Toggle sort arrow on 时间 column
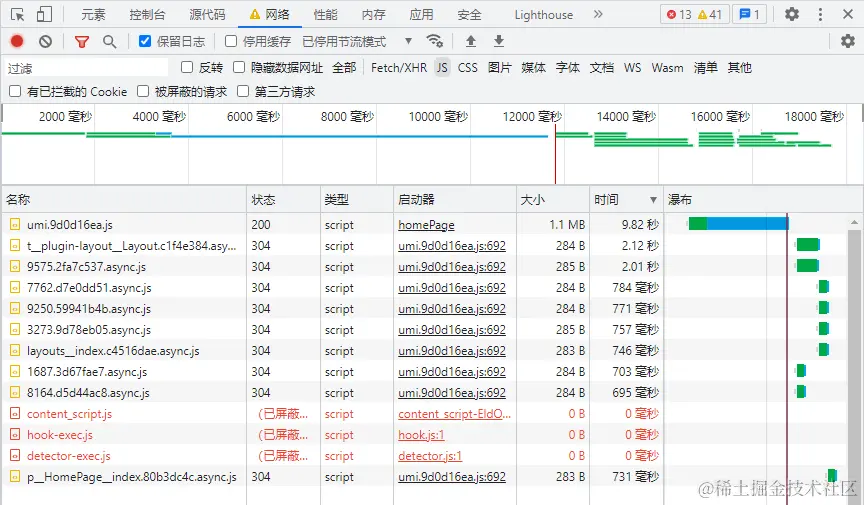The image size is (864, 505). [x=653, y=200]
